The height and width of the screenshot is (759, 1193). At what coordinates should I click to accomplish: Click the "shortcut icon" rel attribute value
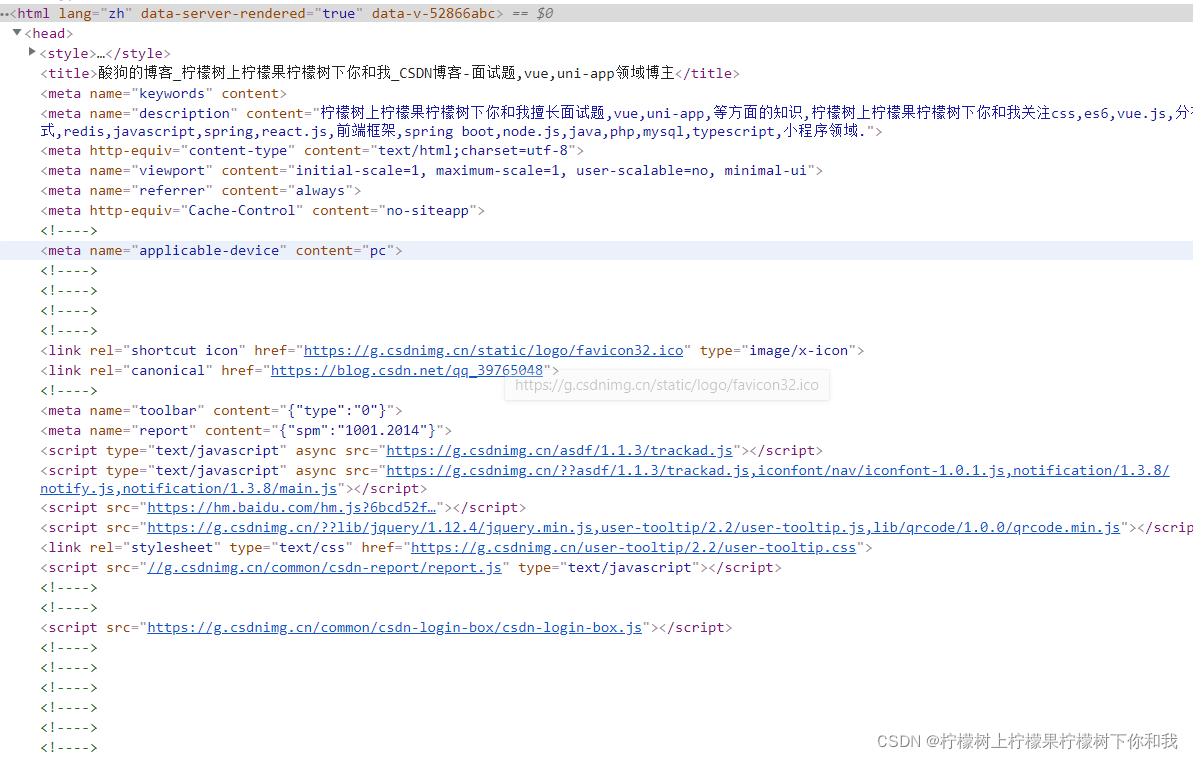coord(185,351)
